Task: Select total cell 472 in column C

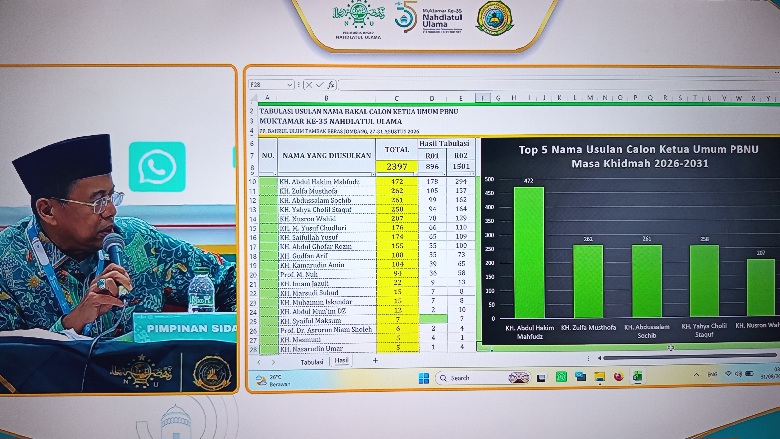Action: (x=397, y=182)
